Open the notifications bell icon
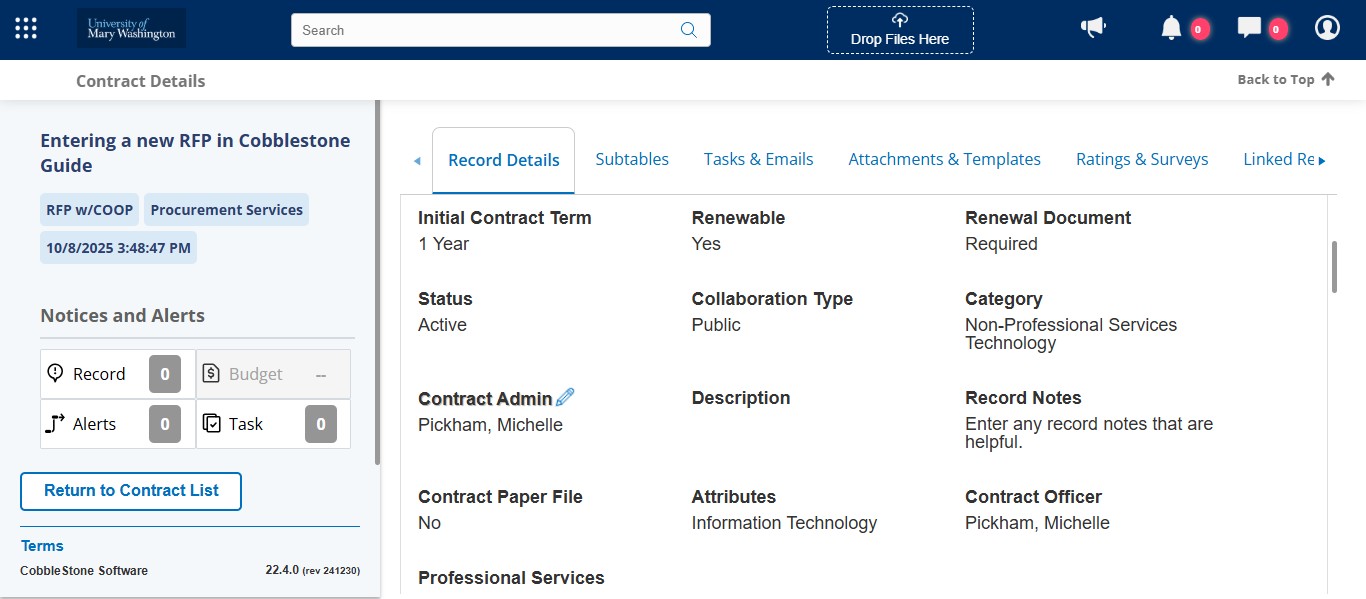This screenshot has width=1366, height=599. pos(1170,27)
